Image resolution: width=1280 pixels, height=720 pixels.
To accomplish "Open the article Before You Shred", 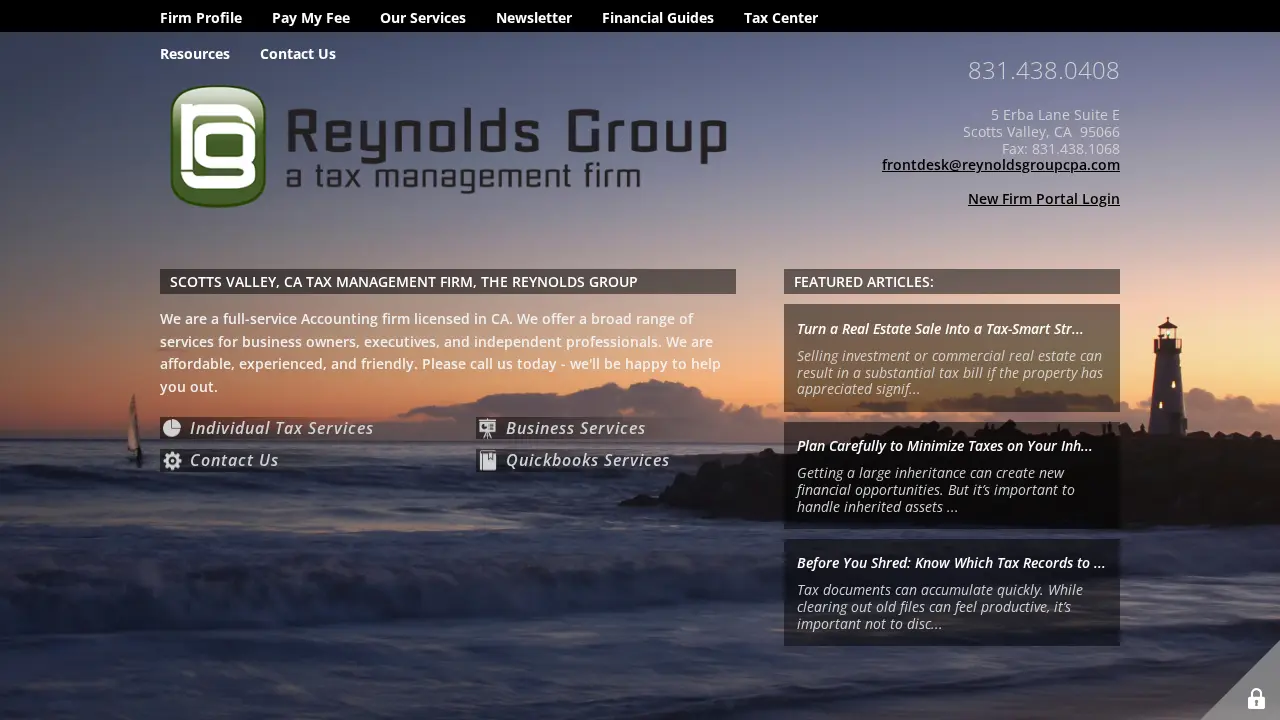I will tap(951, 563).
